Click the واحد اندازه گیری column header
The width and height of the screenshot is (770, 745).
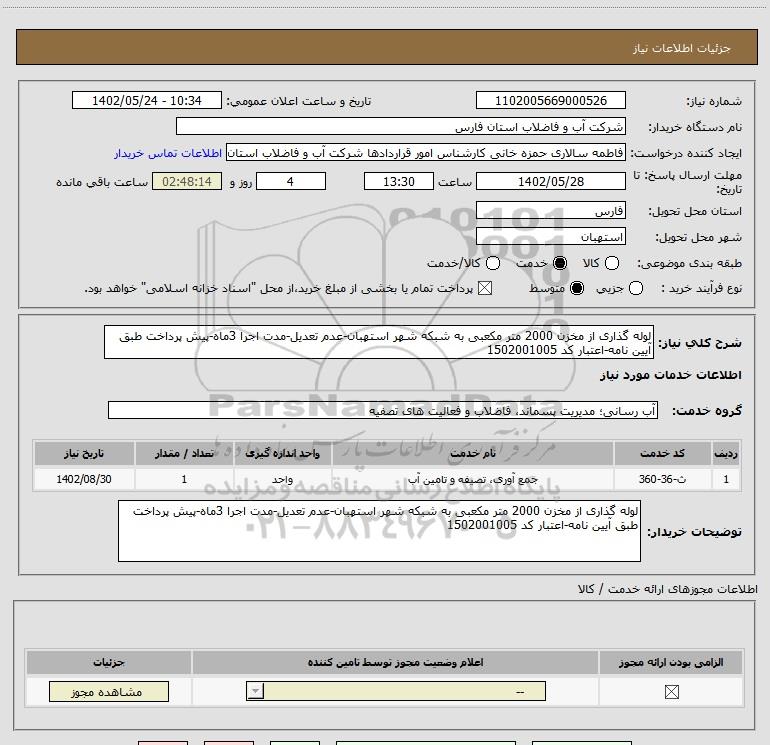[x=283, y=454]
